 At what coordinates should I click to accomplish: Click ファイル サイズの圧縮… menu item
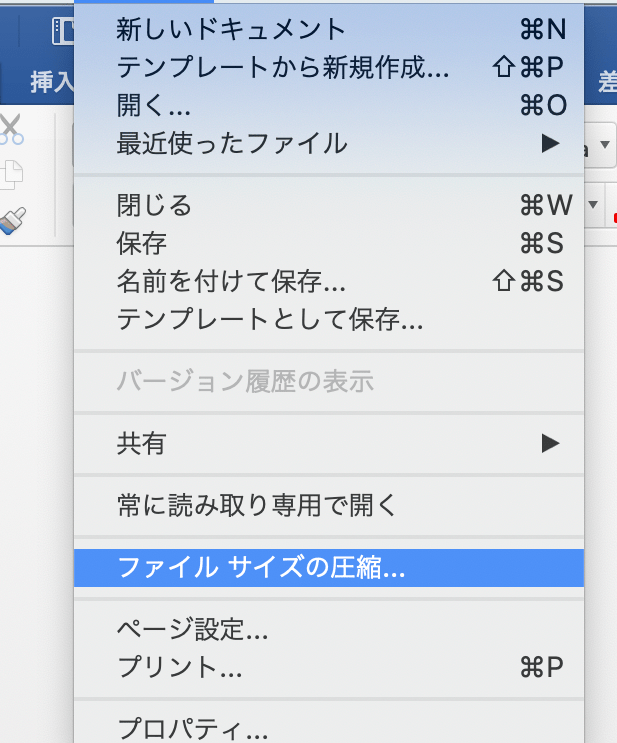[x=329, y=568]
